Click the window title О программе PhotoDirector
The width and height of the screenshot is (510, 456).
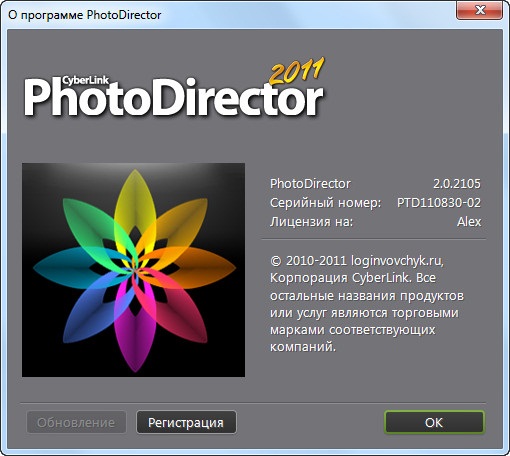[x=85, y=15]
